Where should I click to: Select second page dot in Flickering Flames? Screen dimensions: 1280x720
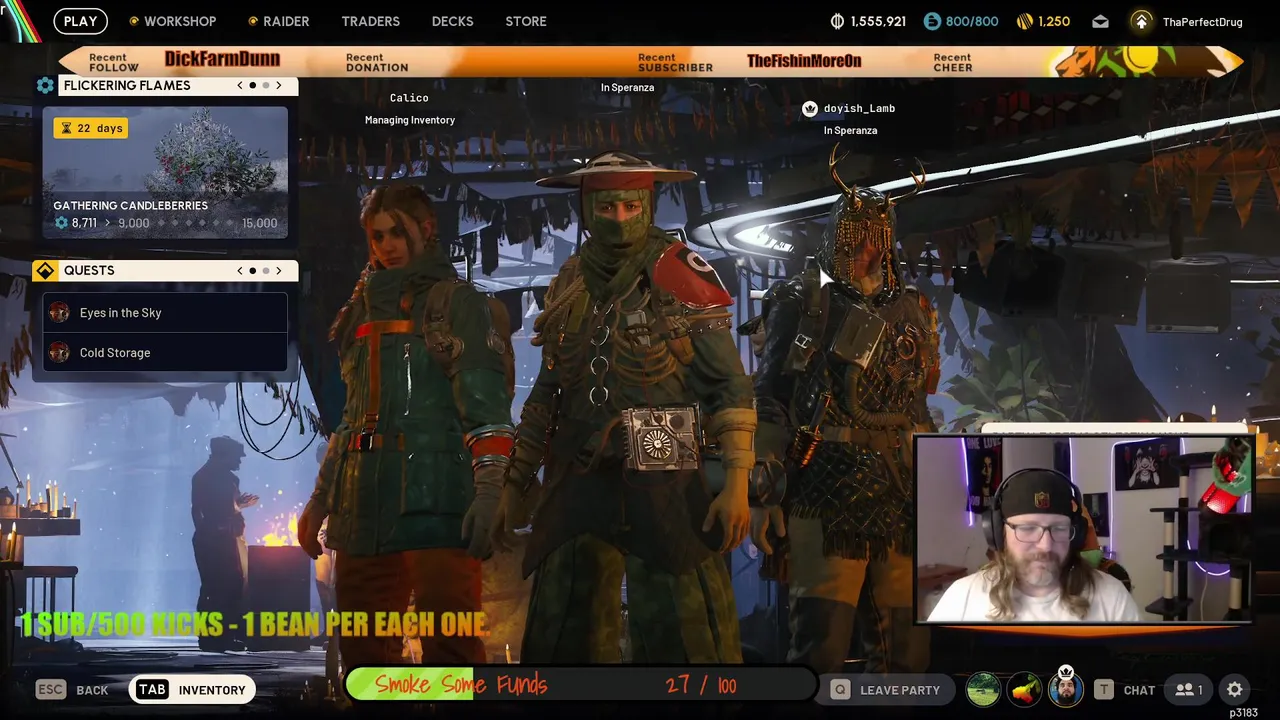coord(266,86)
